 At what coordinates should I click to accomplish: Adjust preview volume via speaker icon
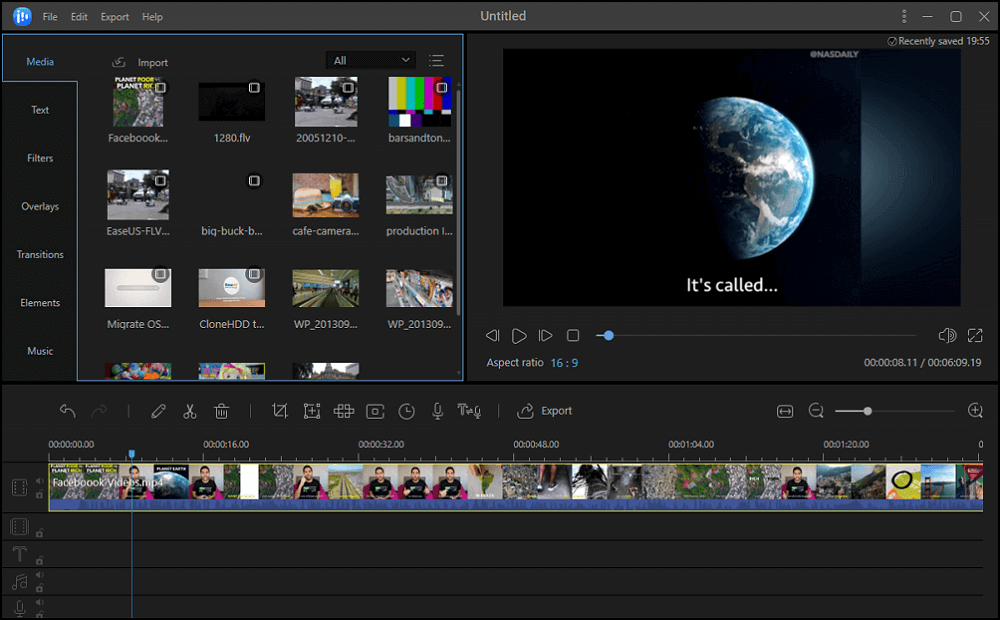pyautogui.click(x=947, y=336)
